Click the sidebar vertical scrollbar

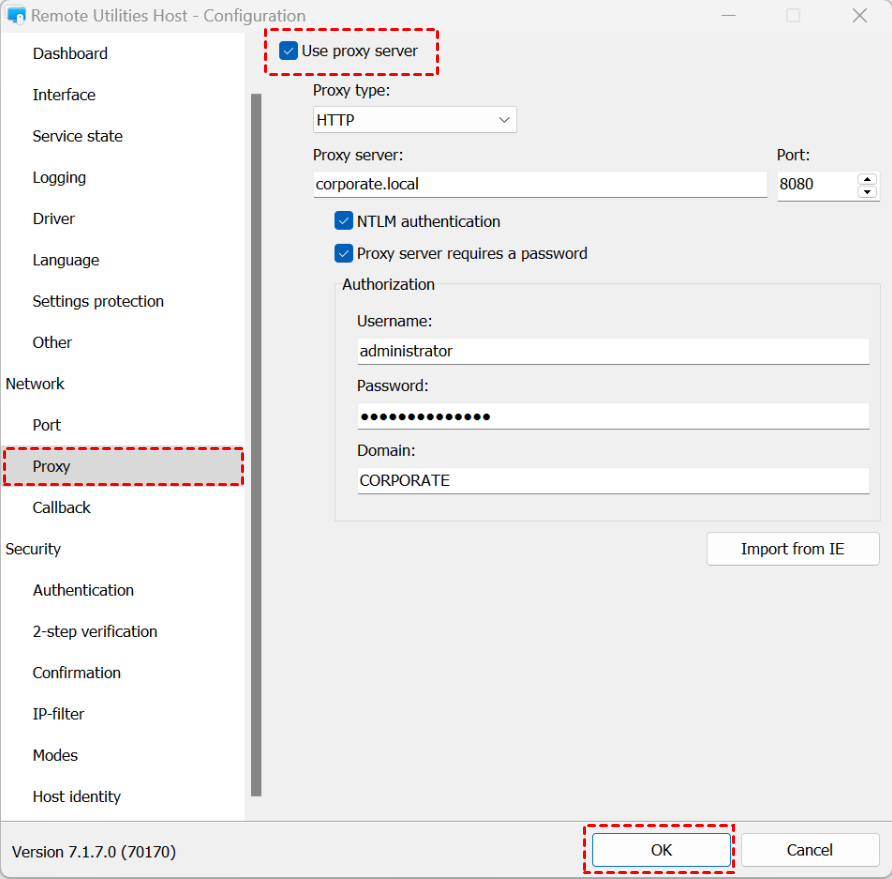(256, 445)
